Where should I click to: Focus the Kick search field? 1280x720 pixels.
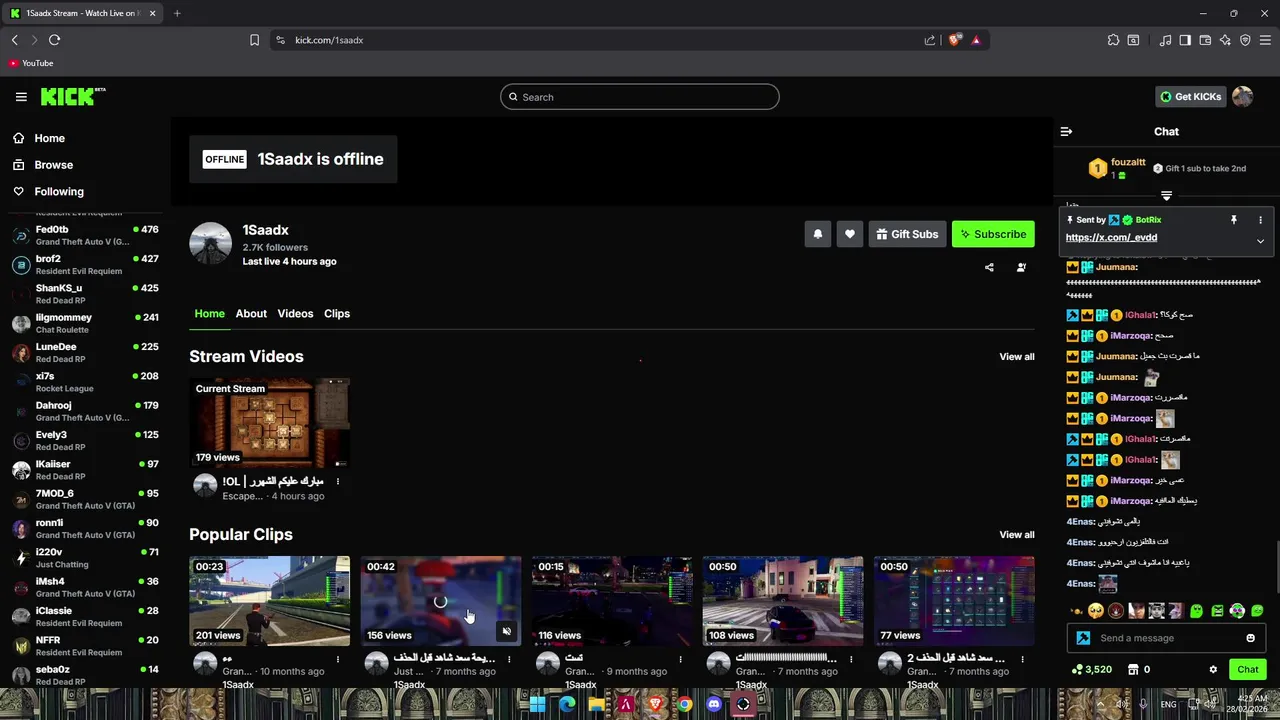(640, 97)
